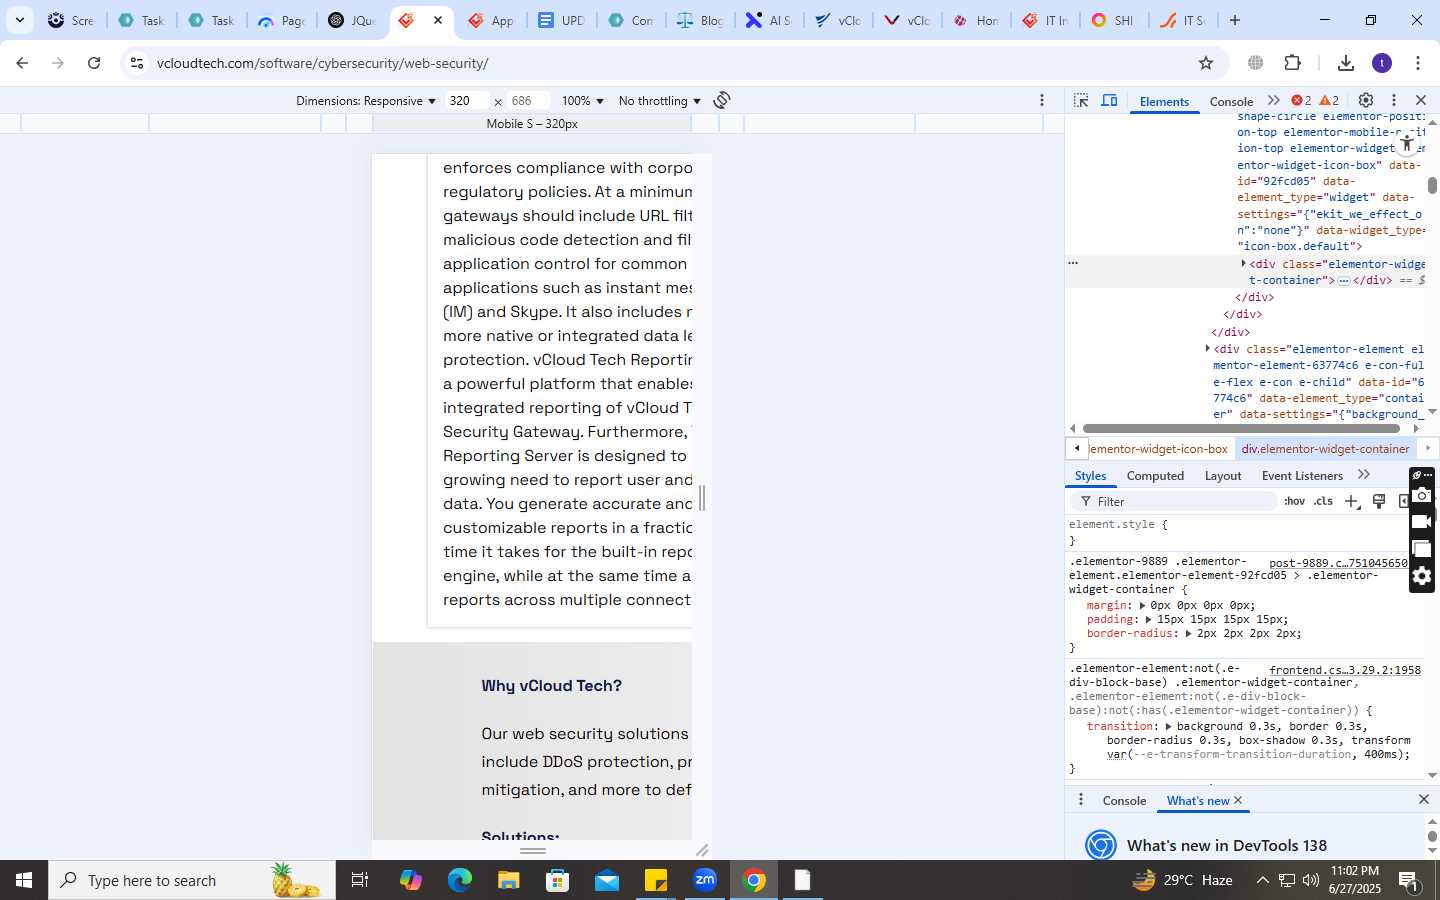The width and height of the screenshot is (1440, 900).
Task: Open the drawer three-dot menu
Action: (1080, 800)
